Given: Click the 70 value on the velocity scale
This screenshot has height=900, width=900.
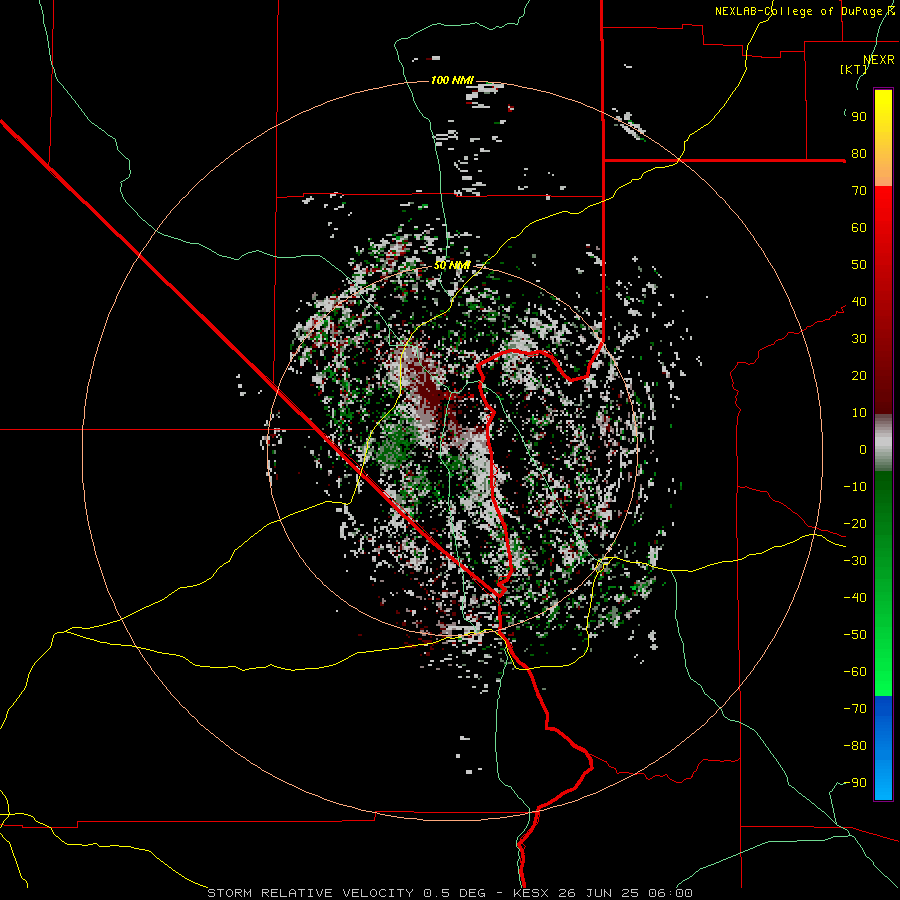Looking at the screenshot, I should [859, 191].
